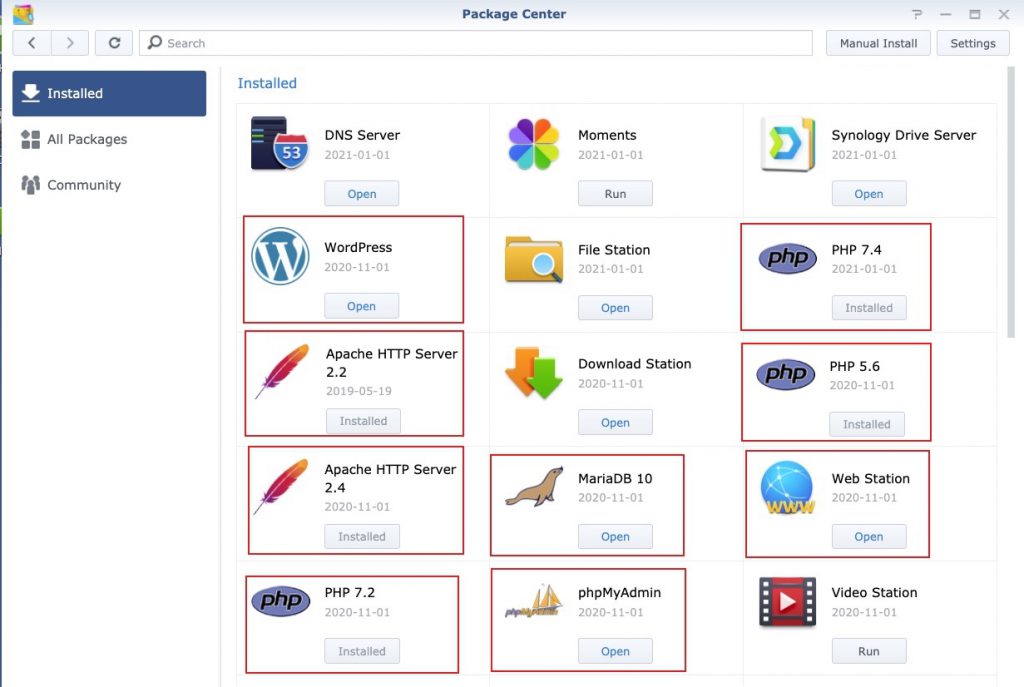Click the Video Station package title
1024x687 pixels.
pos(874,593)
